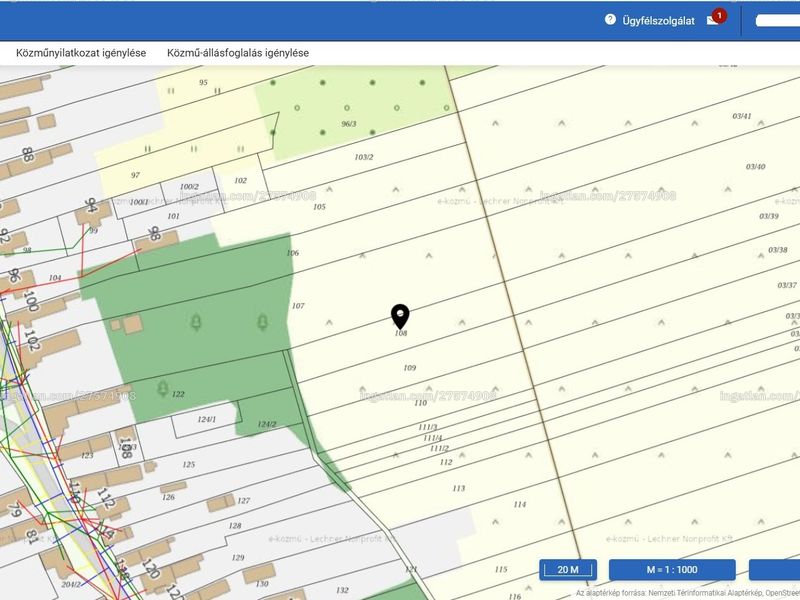Viewport: 800px width, 600px height.
Task: Open Közműnyilatkozat igénylése menu
Action: pyautogui.click(x=81, y=53)
